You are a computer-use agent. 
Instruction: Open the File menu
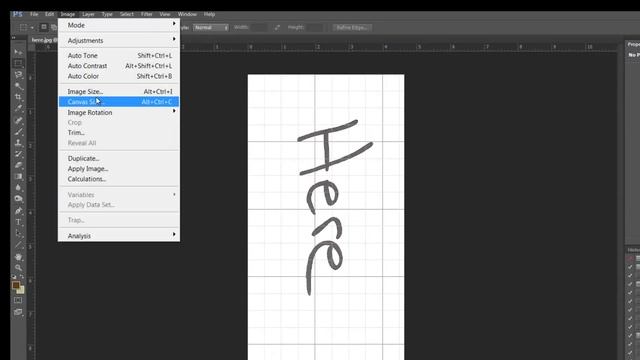34,14
